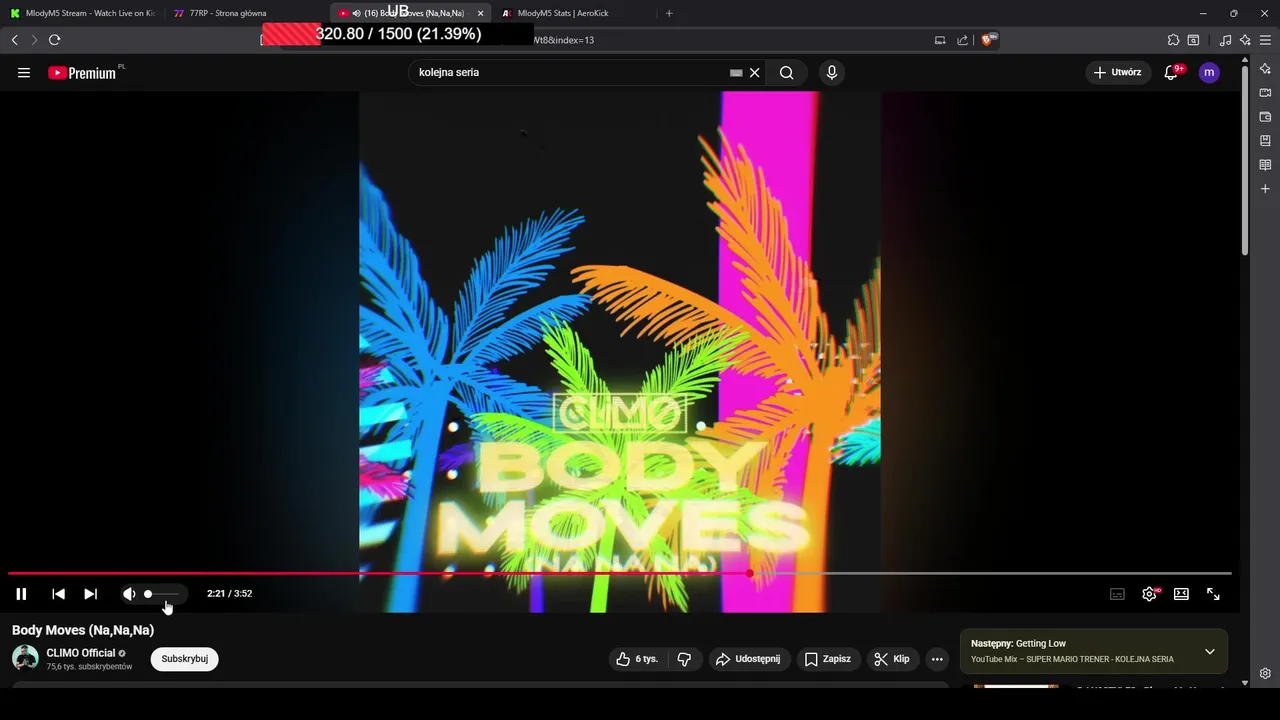Go back in browser history
The image size is (1280, 720).
[14, 40]
